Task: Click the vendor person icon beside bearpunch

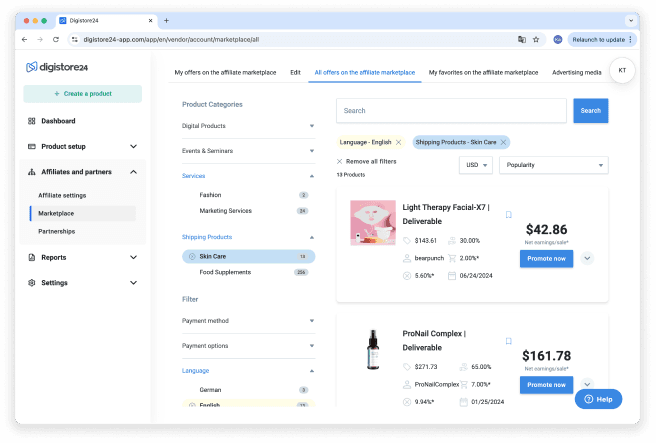Action: [x=407, y=258]
